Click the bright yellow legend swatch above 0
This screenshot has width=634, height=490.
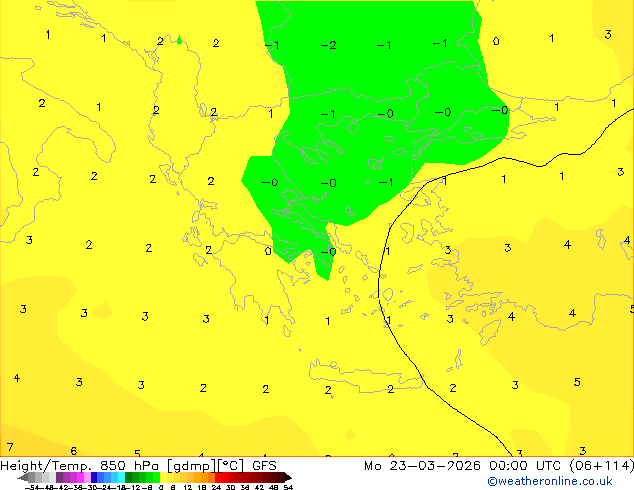(x=163, y=477)
